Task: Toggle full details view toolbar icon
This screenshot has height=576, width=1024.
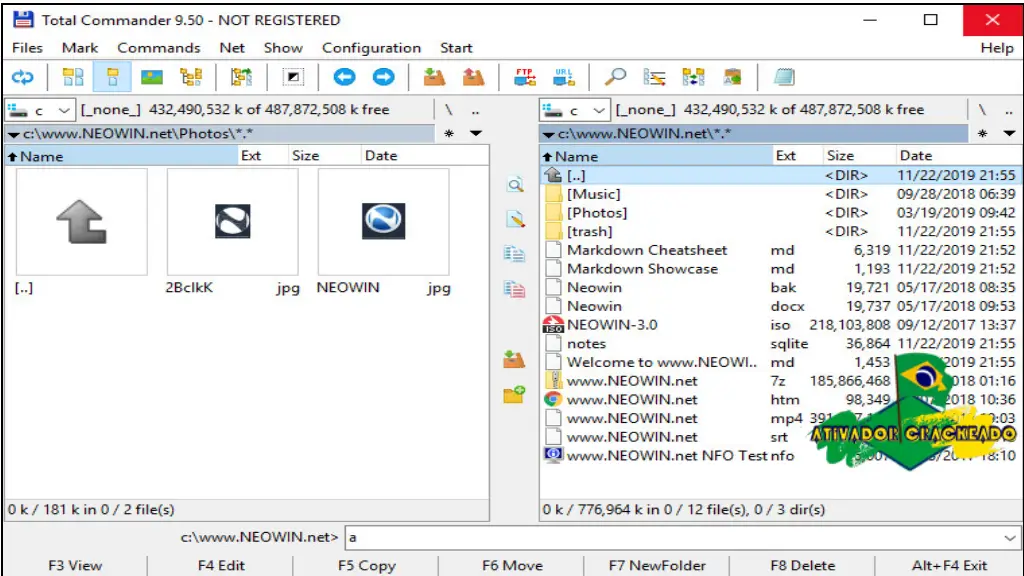Action: pyautogui.click(x=112, y=77)
